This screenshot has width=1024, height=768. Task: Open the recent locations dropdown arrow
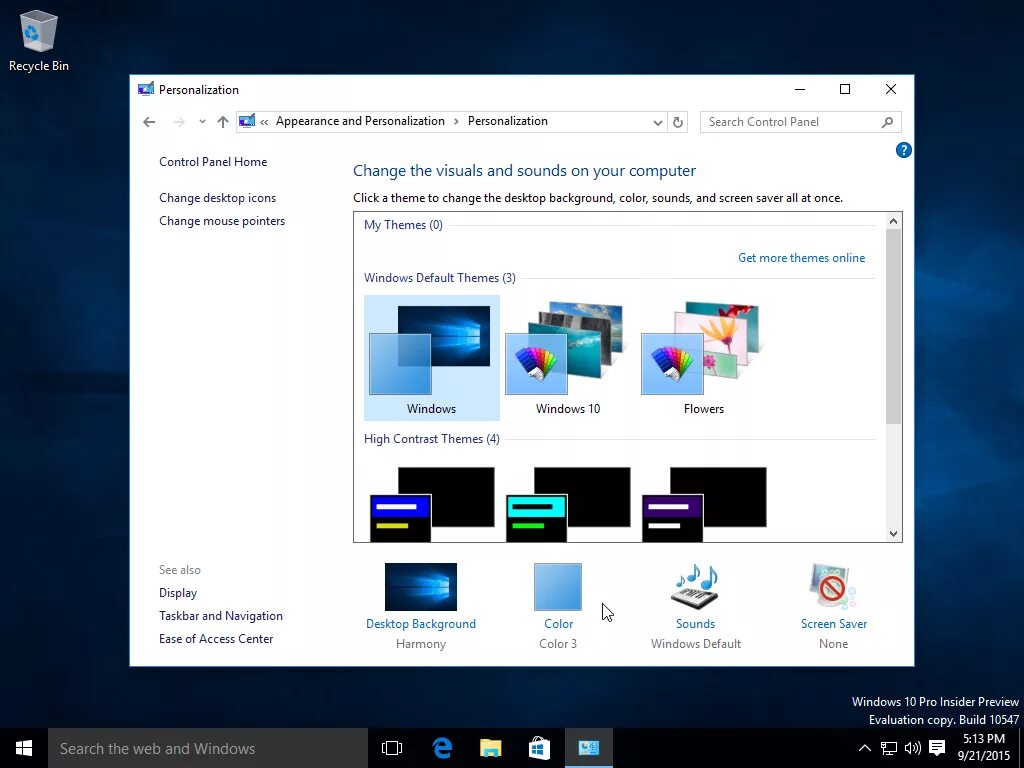click(202, 122)
